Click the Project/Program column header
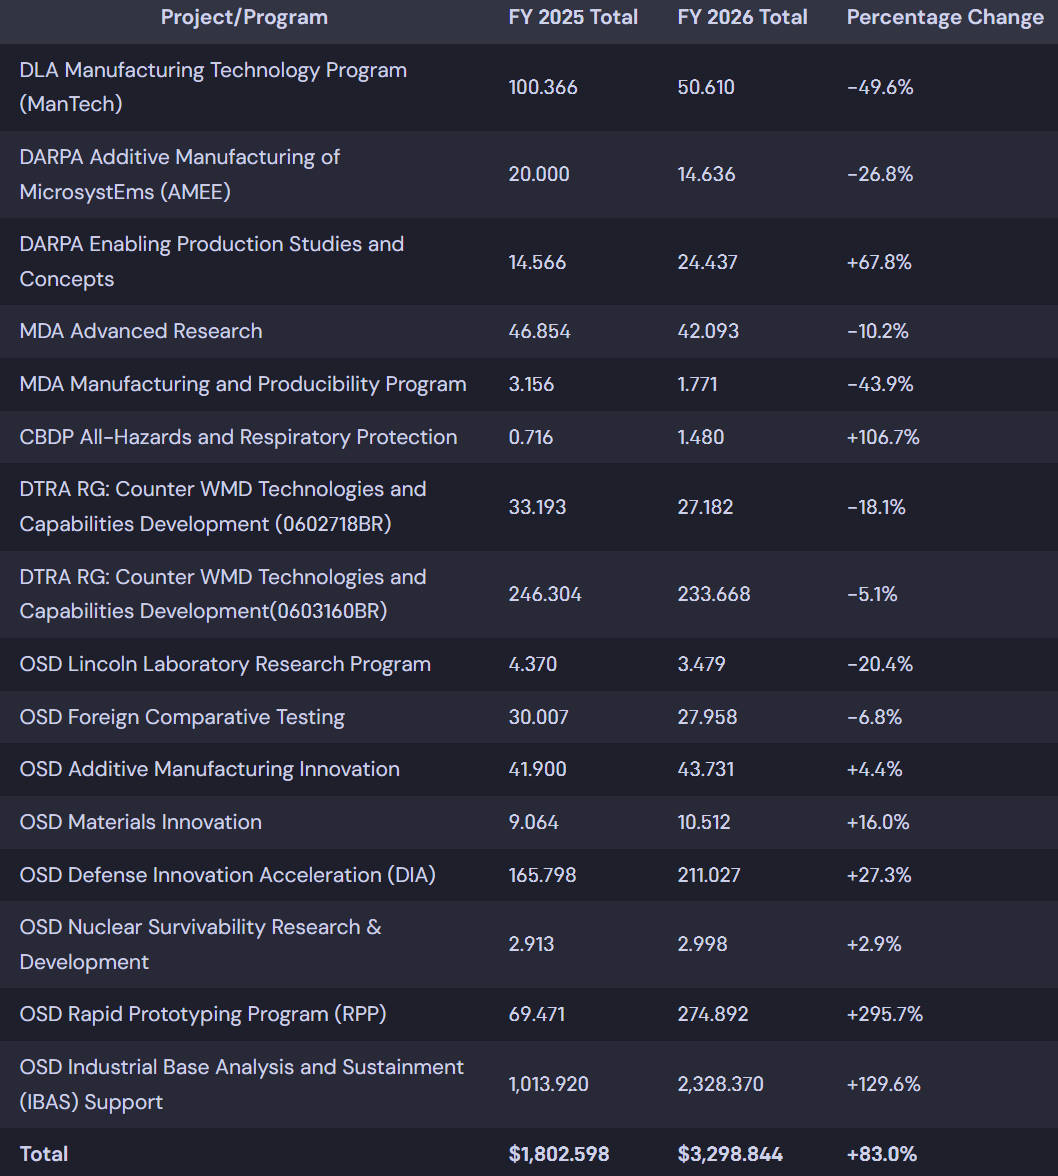1058x1176 pixels. (244, 17)
